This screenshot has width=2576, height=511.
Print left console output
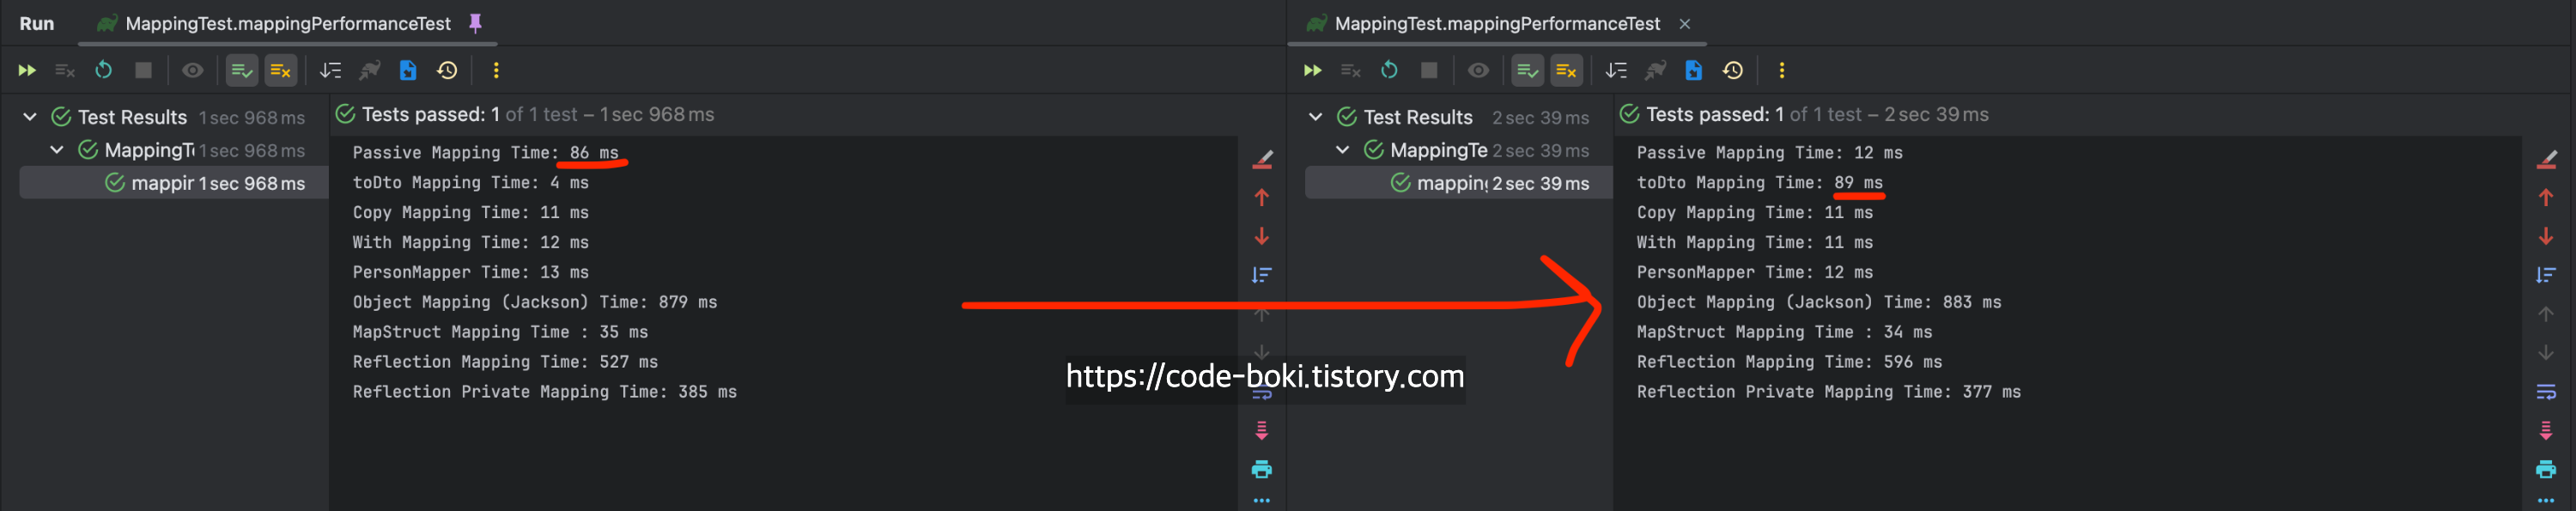(1262, 469)
